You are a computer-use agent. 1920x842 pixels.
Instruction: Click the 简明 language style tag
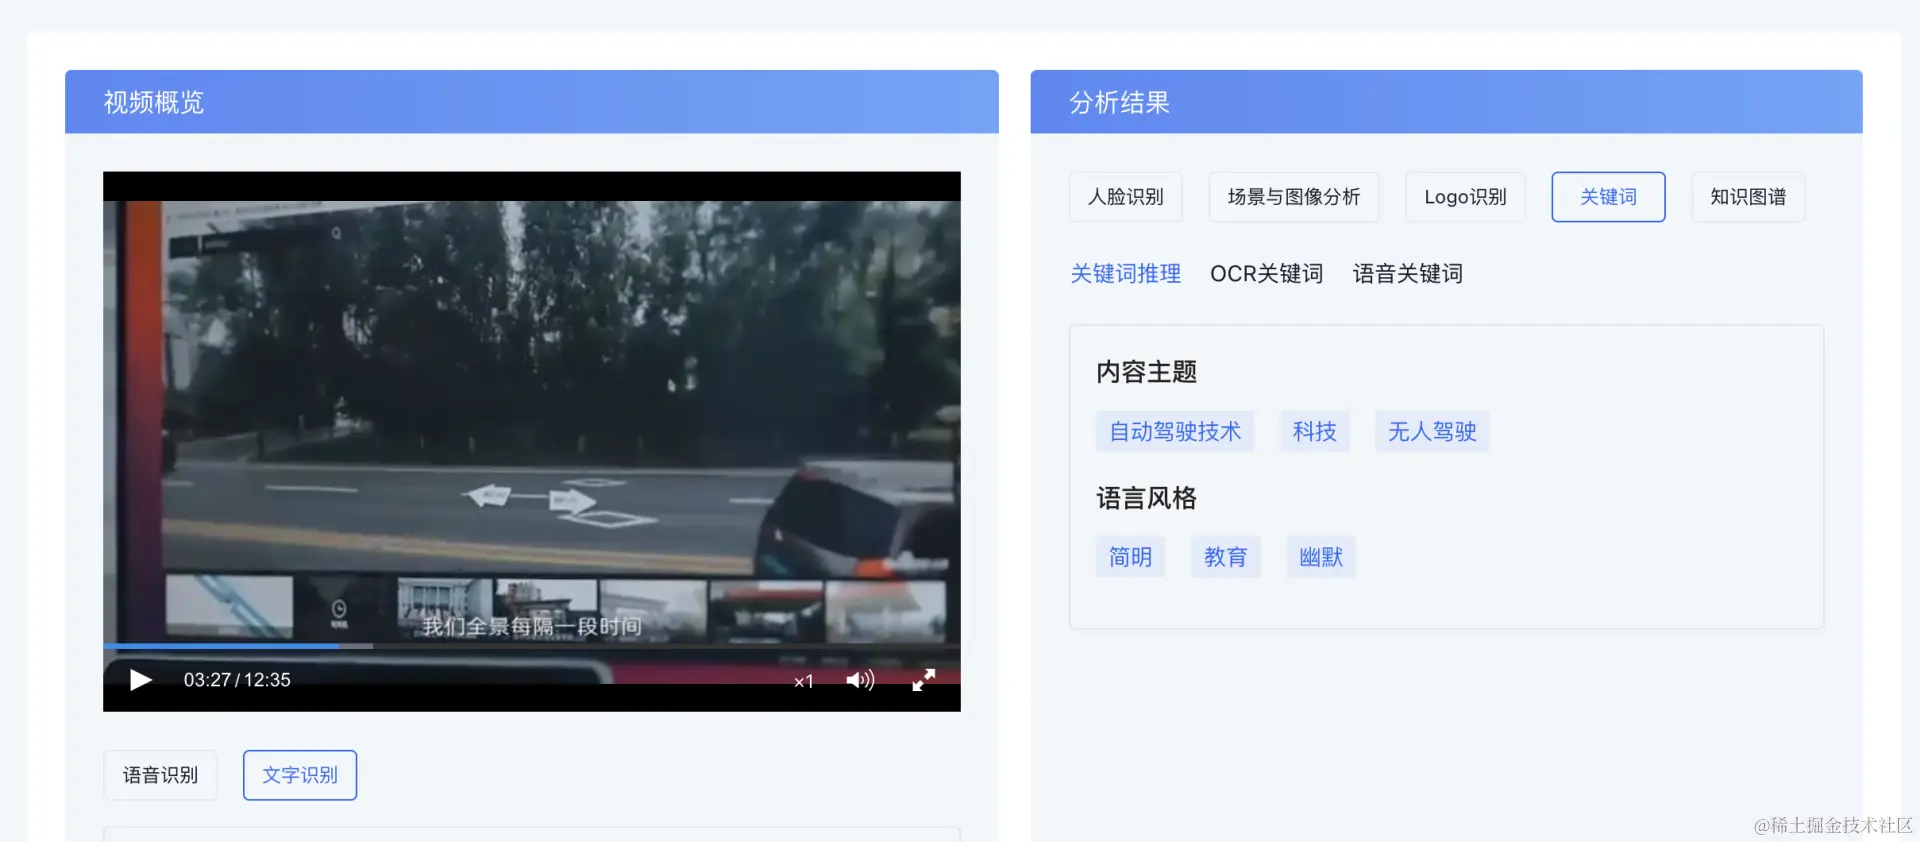tap(1130, 557)
